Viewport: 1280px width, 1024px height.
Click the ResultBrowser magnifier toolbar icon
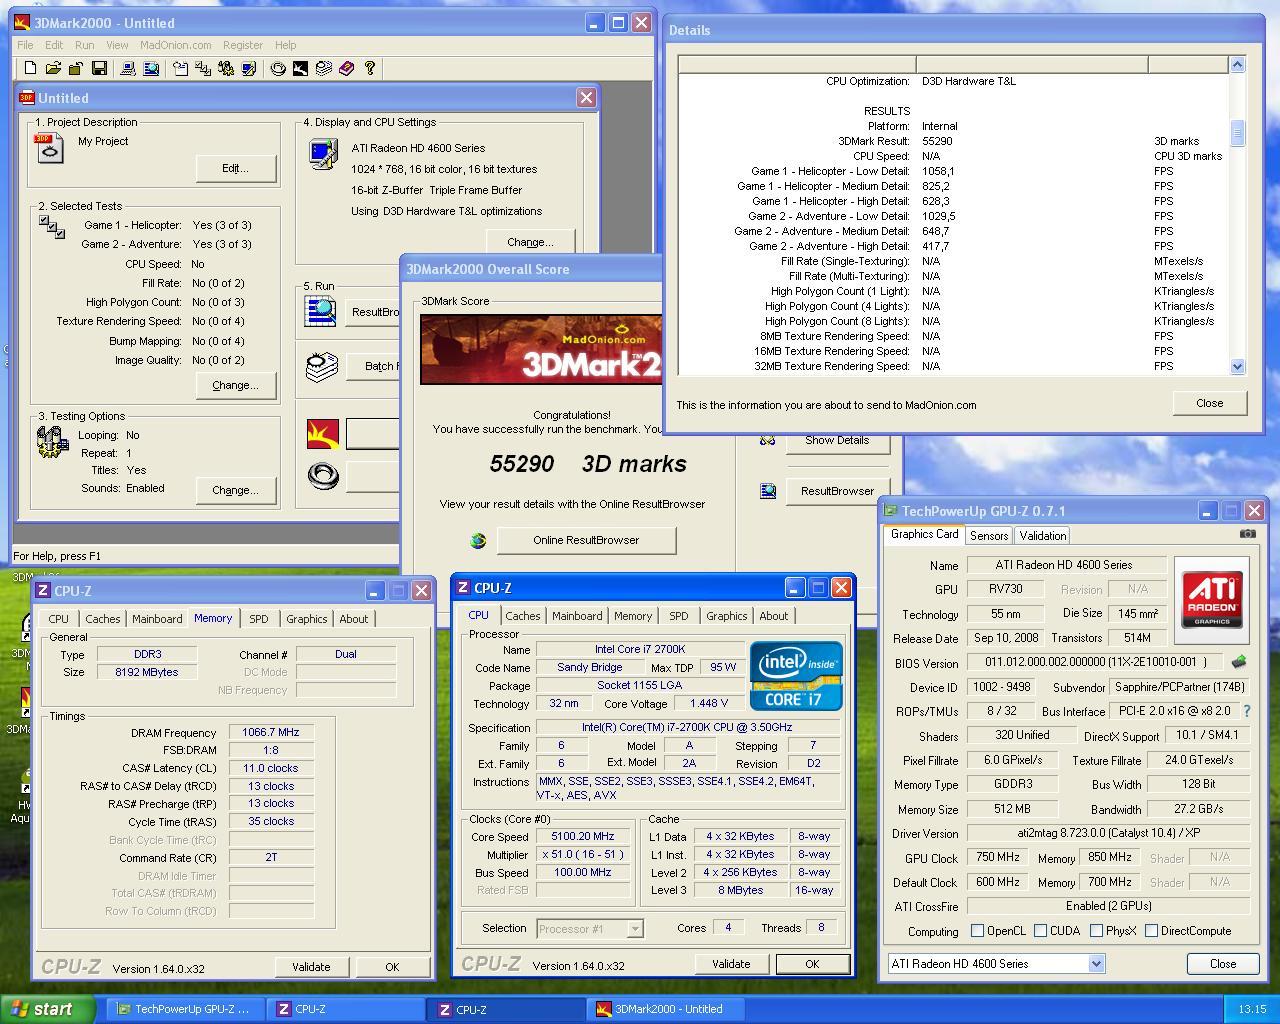151,68
